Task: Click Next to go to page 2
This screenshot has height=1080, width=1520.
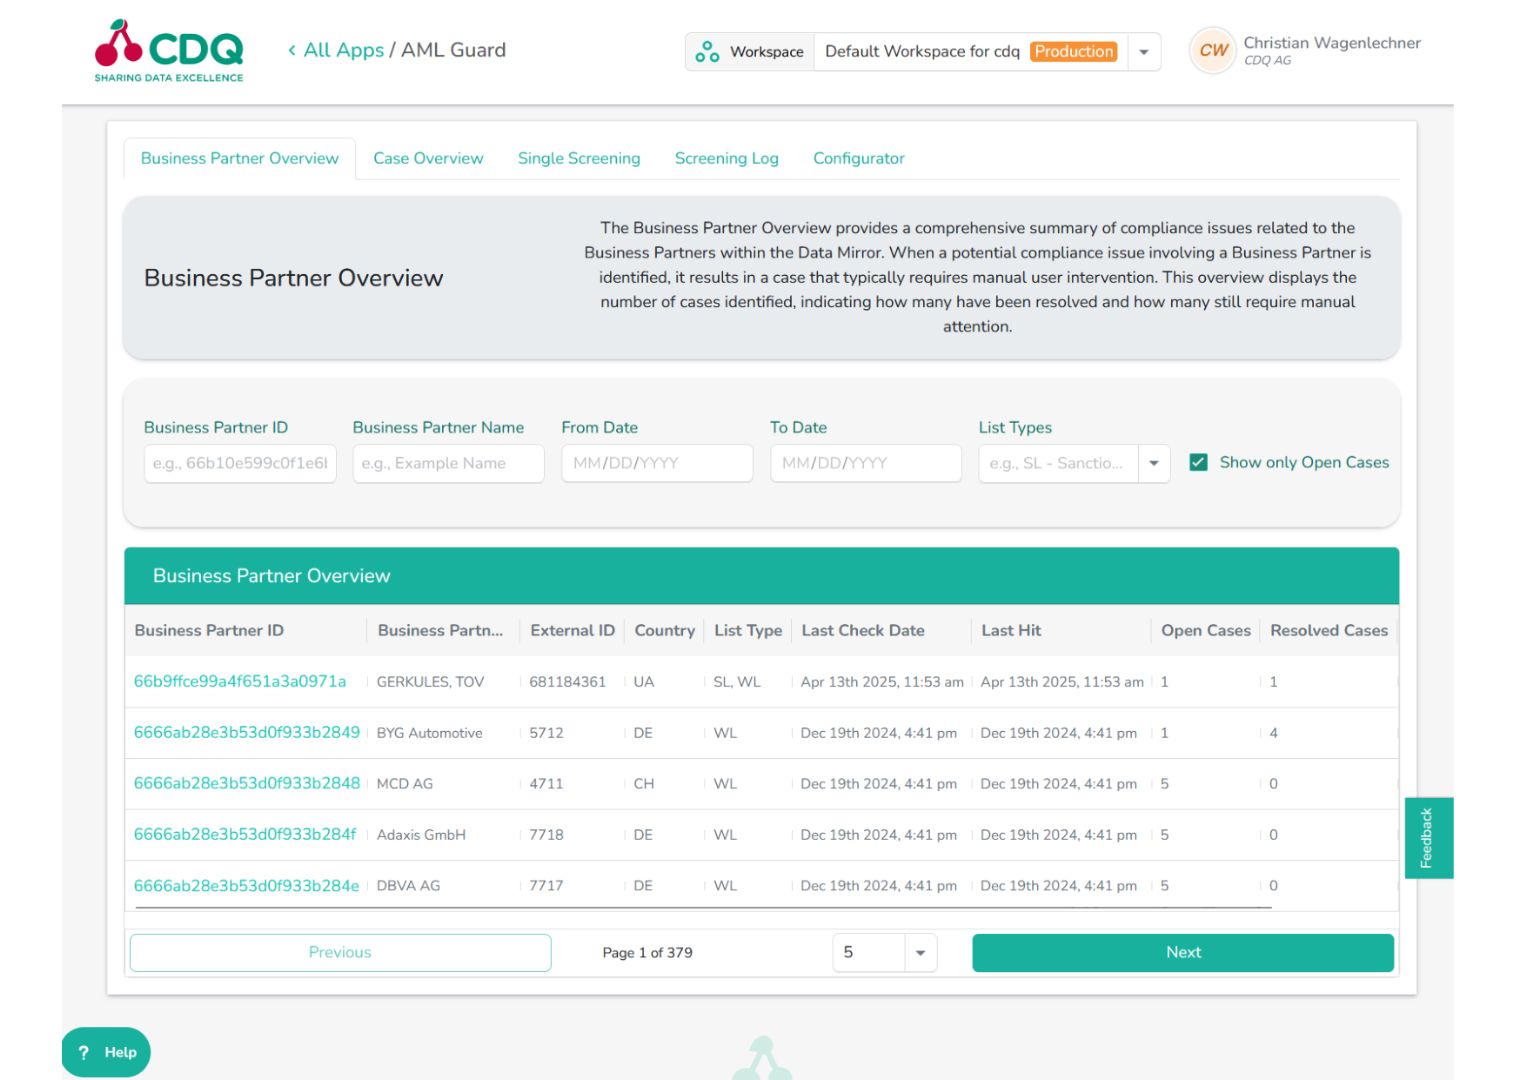Action: (x=1182, y=952)
